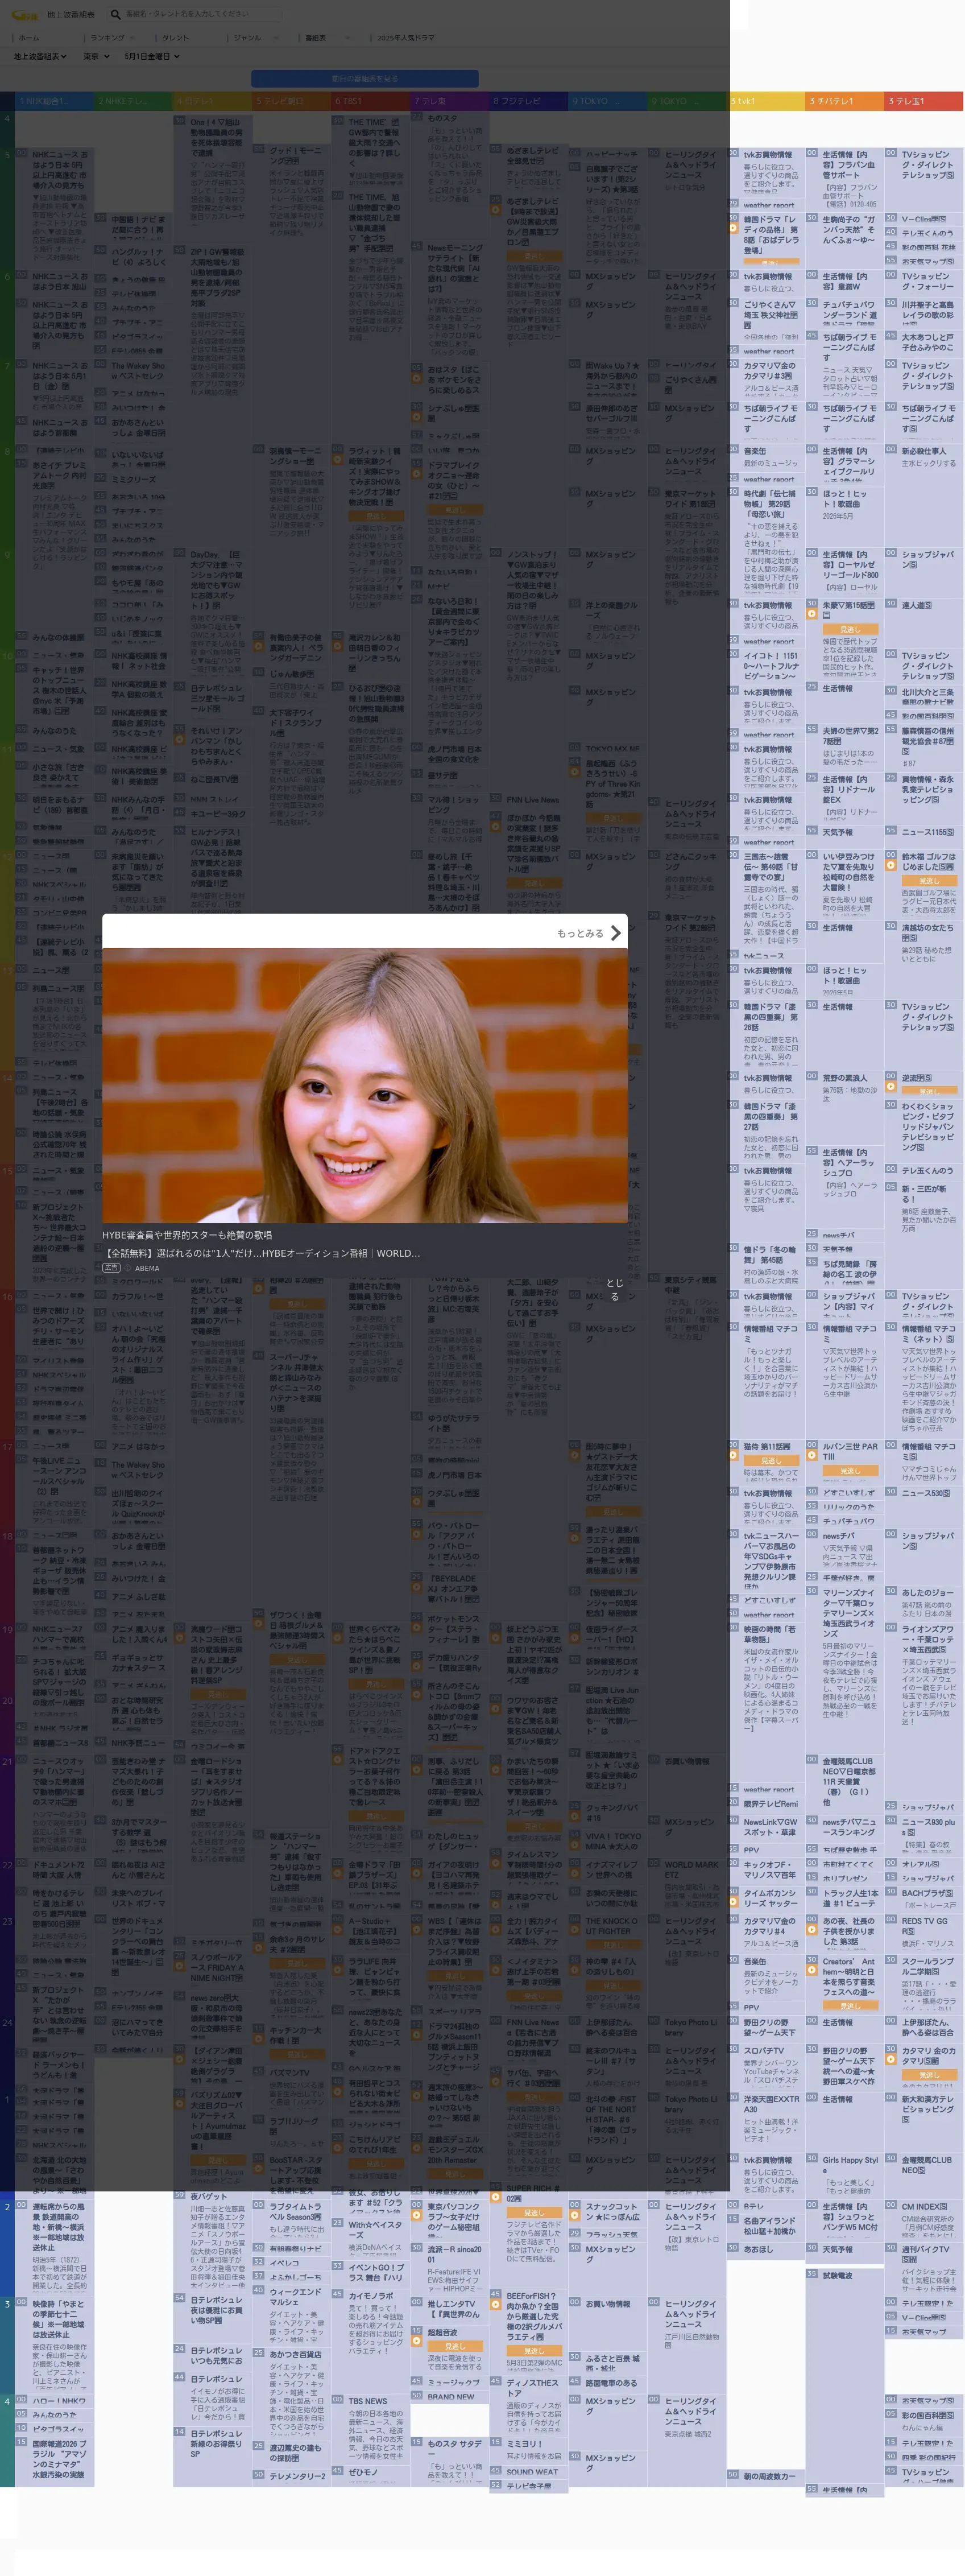
Task: Open the ad headline 【全話無料】選ばれるのは1人だけ link
Action: (263, 1253)
